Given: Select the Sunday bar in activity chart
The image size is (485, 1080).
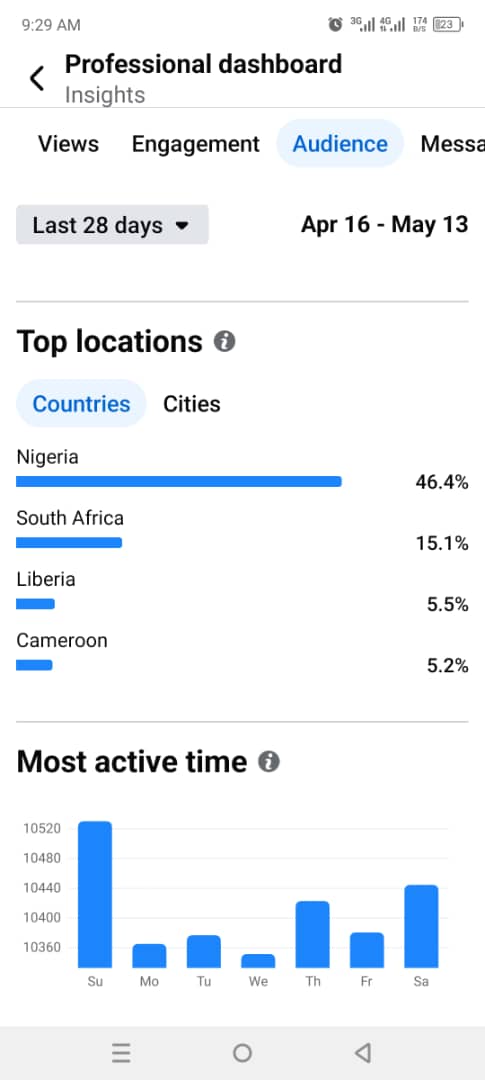Looking at the screenshot, I should coord(95,894).
